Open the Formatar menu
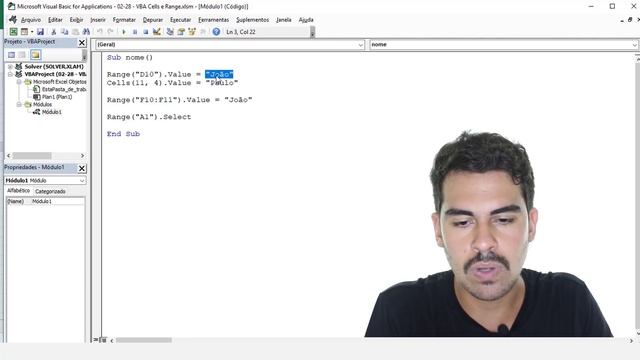 coord(124,20)
